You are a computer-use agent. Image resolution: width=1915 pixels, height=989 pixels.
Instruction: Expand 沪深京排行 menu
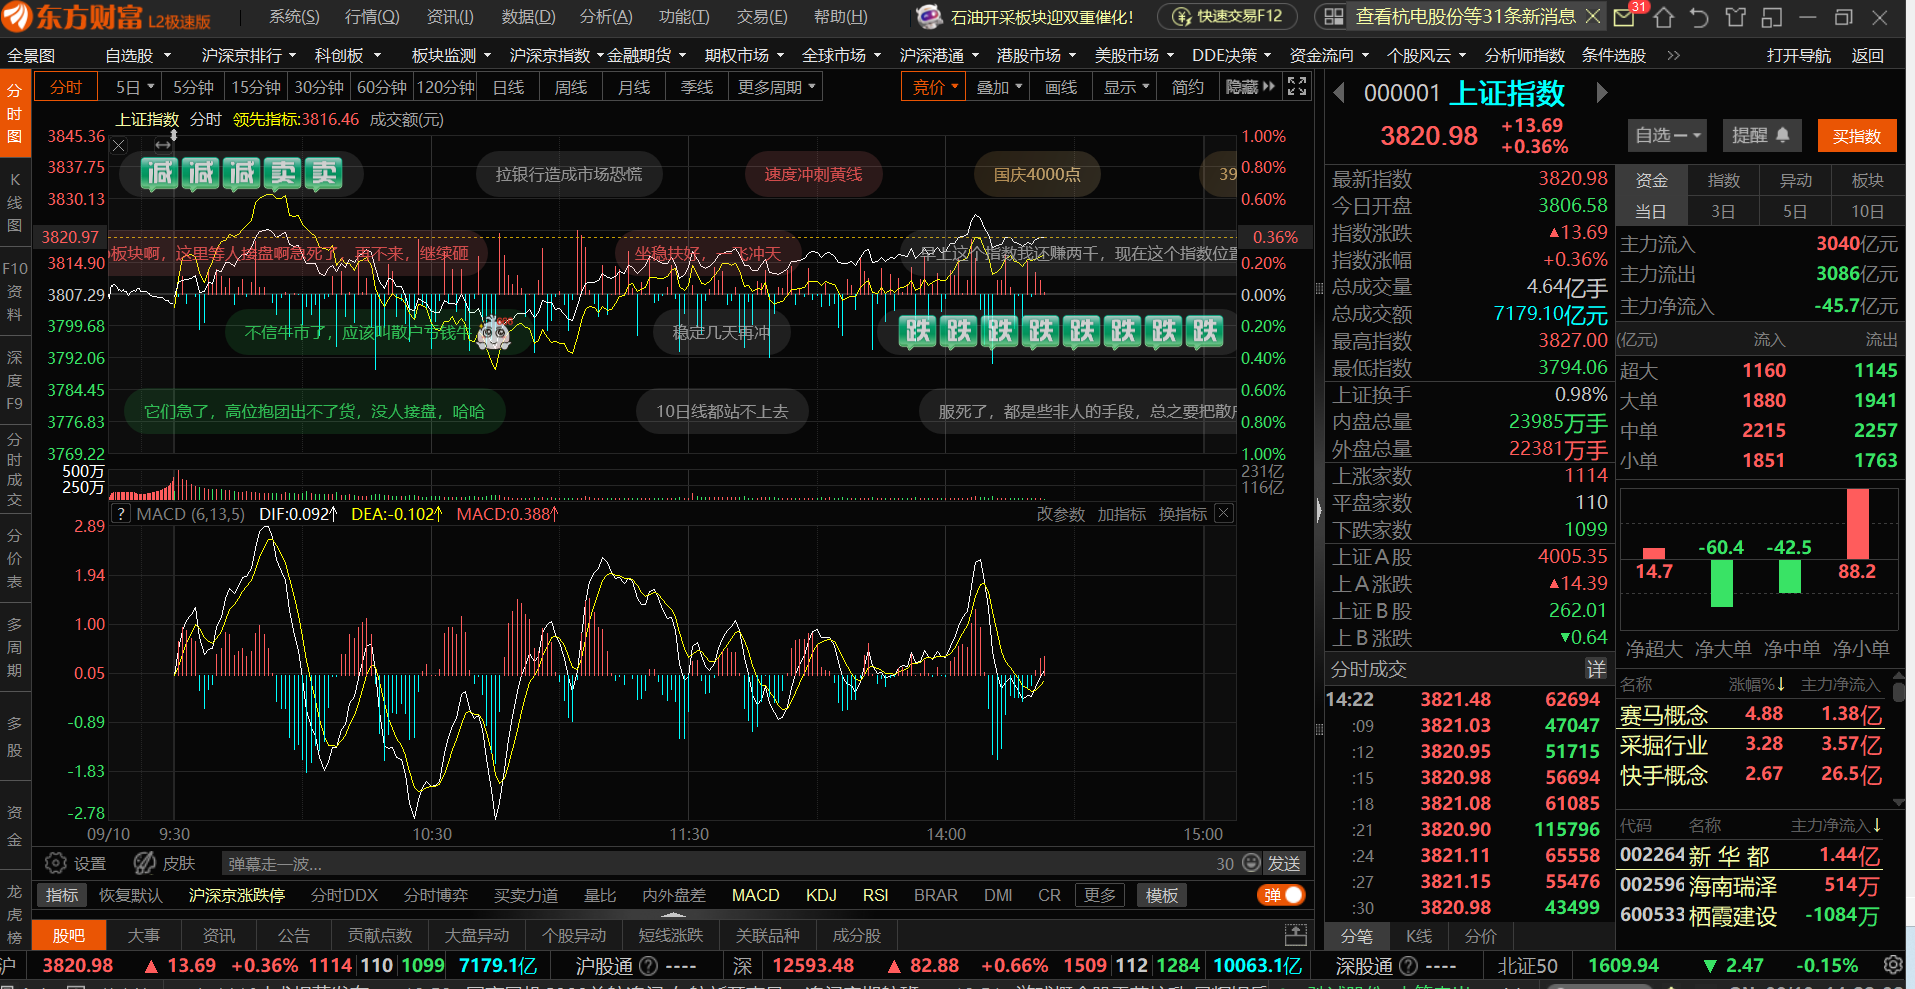tap(249, 55)
